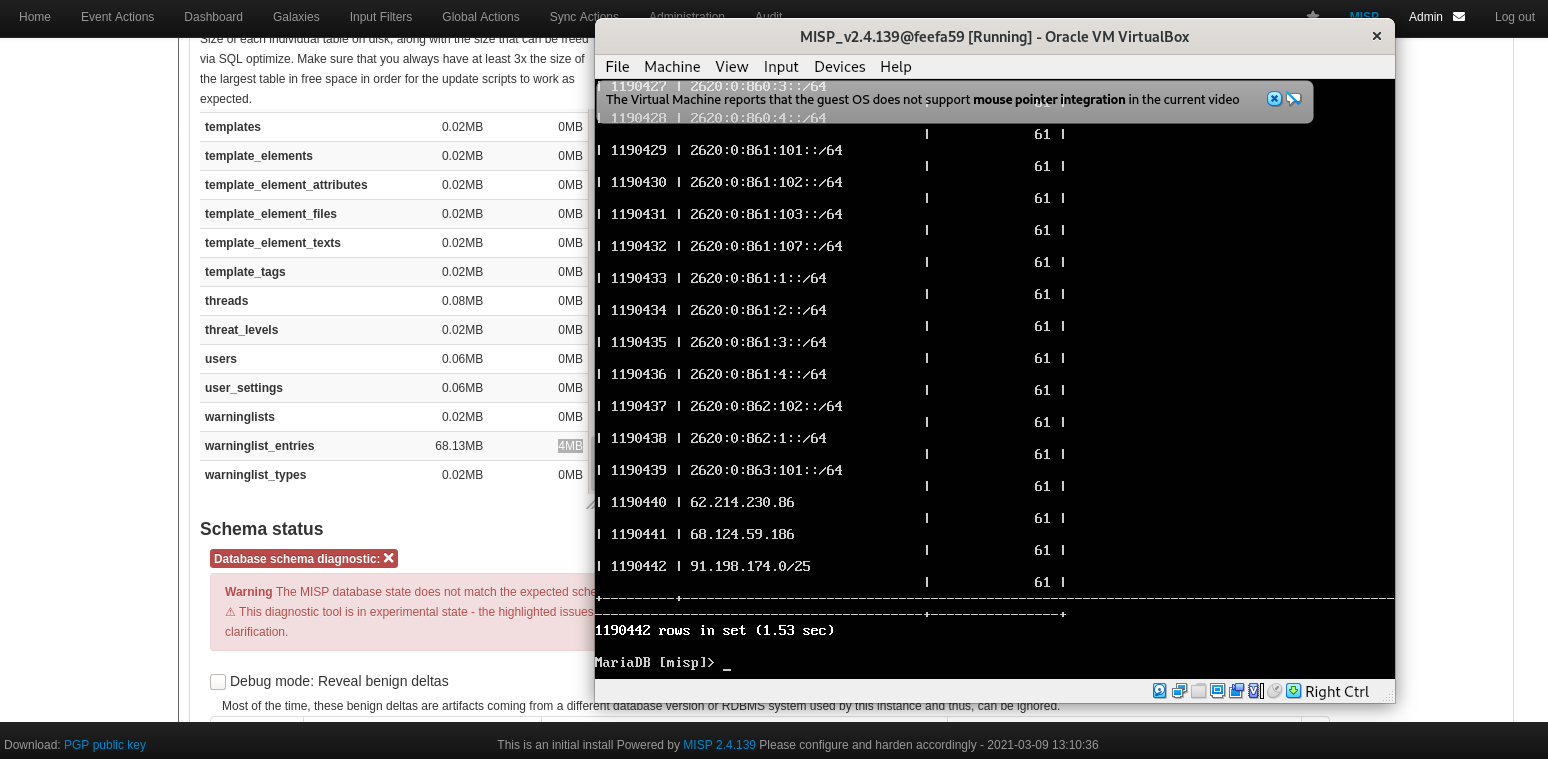Enable Debug mode: Reveal benign deltas checkbox

coord(218,682)
